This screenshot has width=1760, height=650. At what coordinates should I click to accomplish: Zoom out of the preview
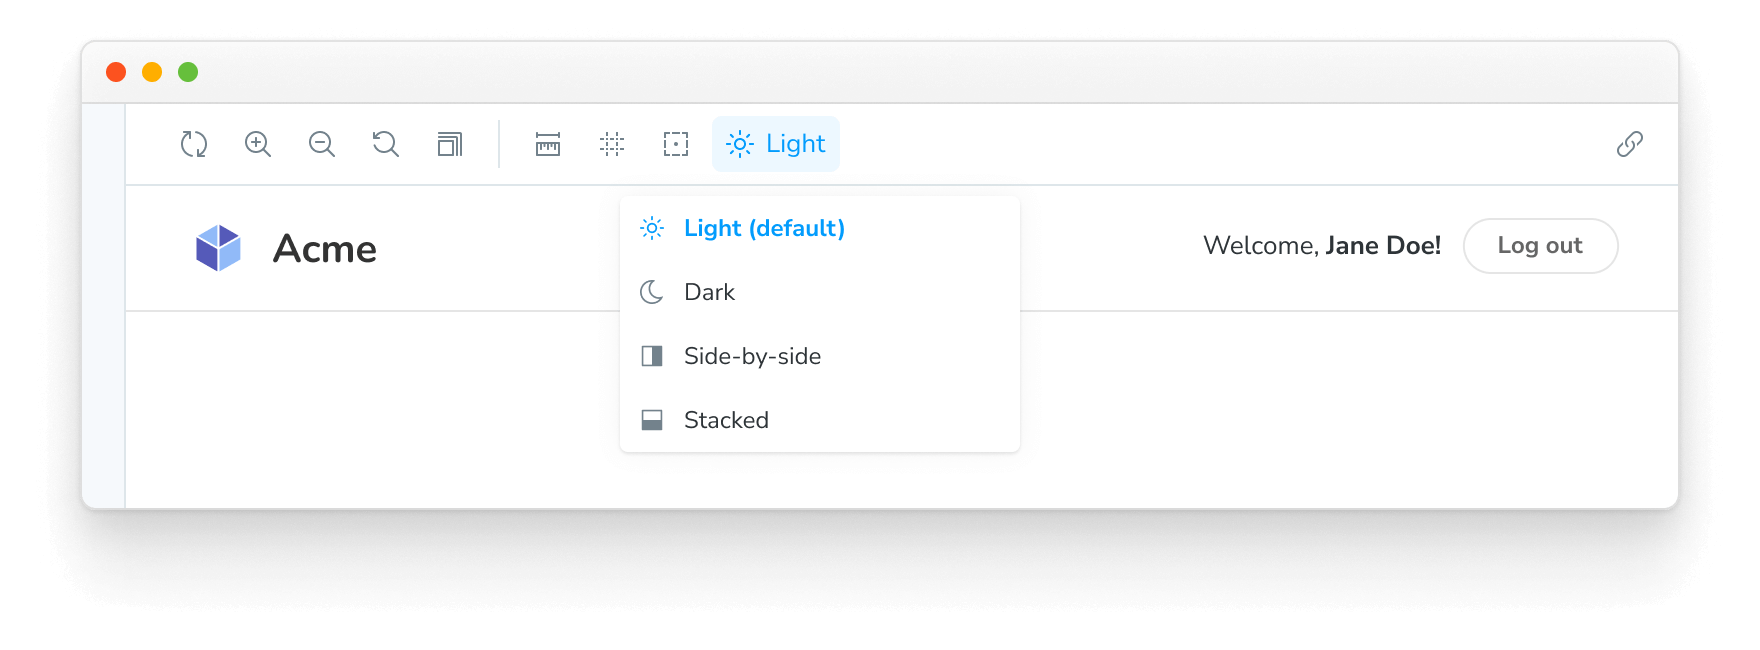[x=322, y=144]
